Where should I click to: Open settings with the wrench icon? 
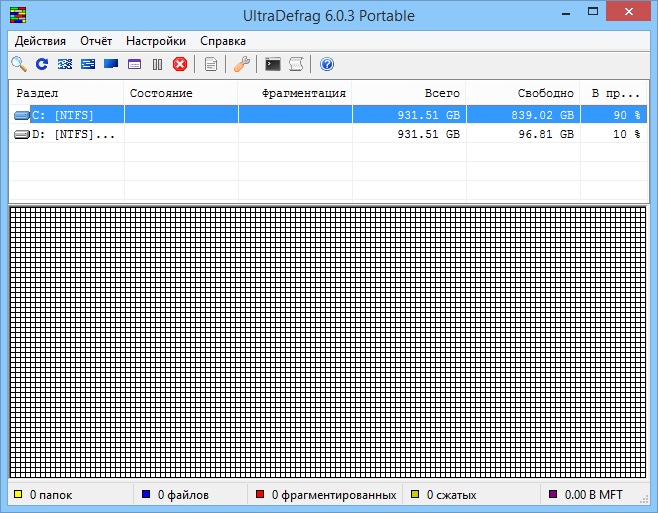tap(242, 64)
